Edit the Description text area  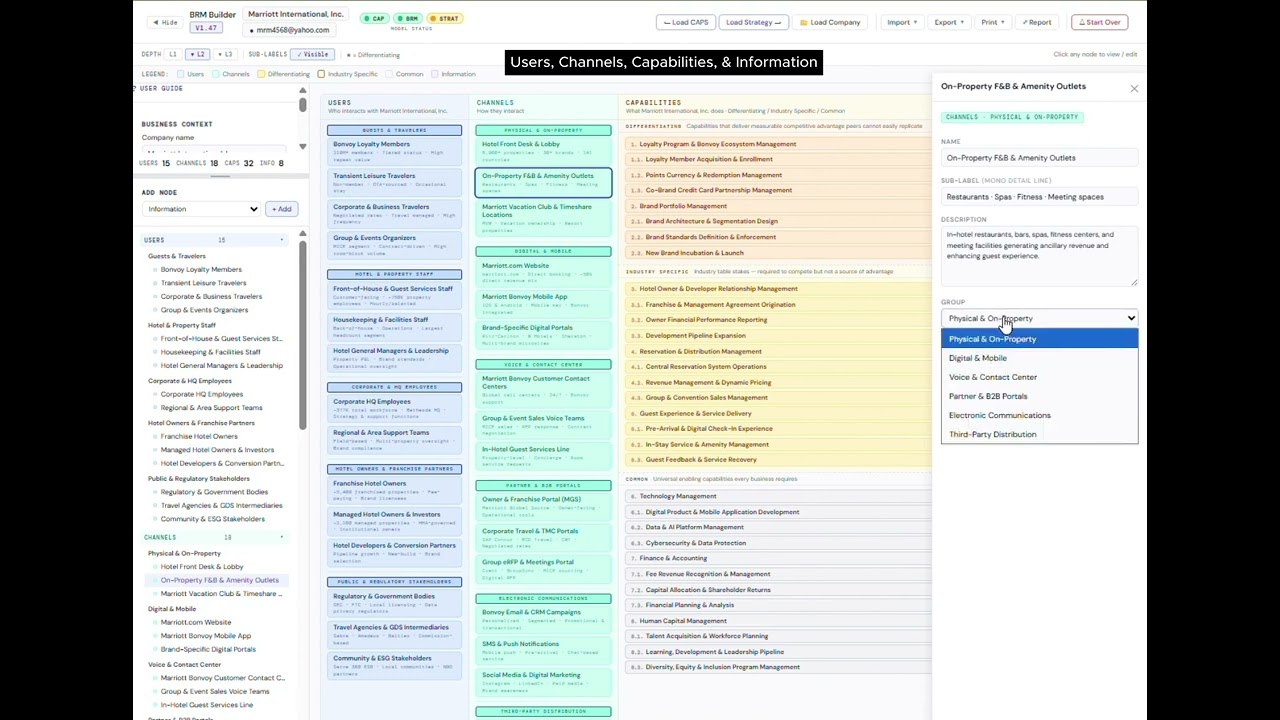[1039, 256]
